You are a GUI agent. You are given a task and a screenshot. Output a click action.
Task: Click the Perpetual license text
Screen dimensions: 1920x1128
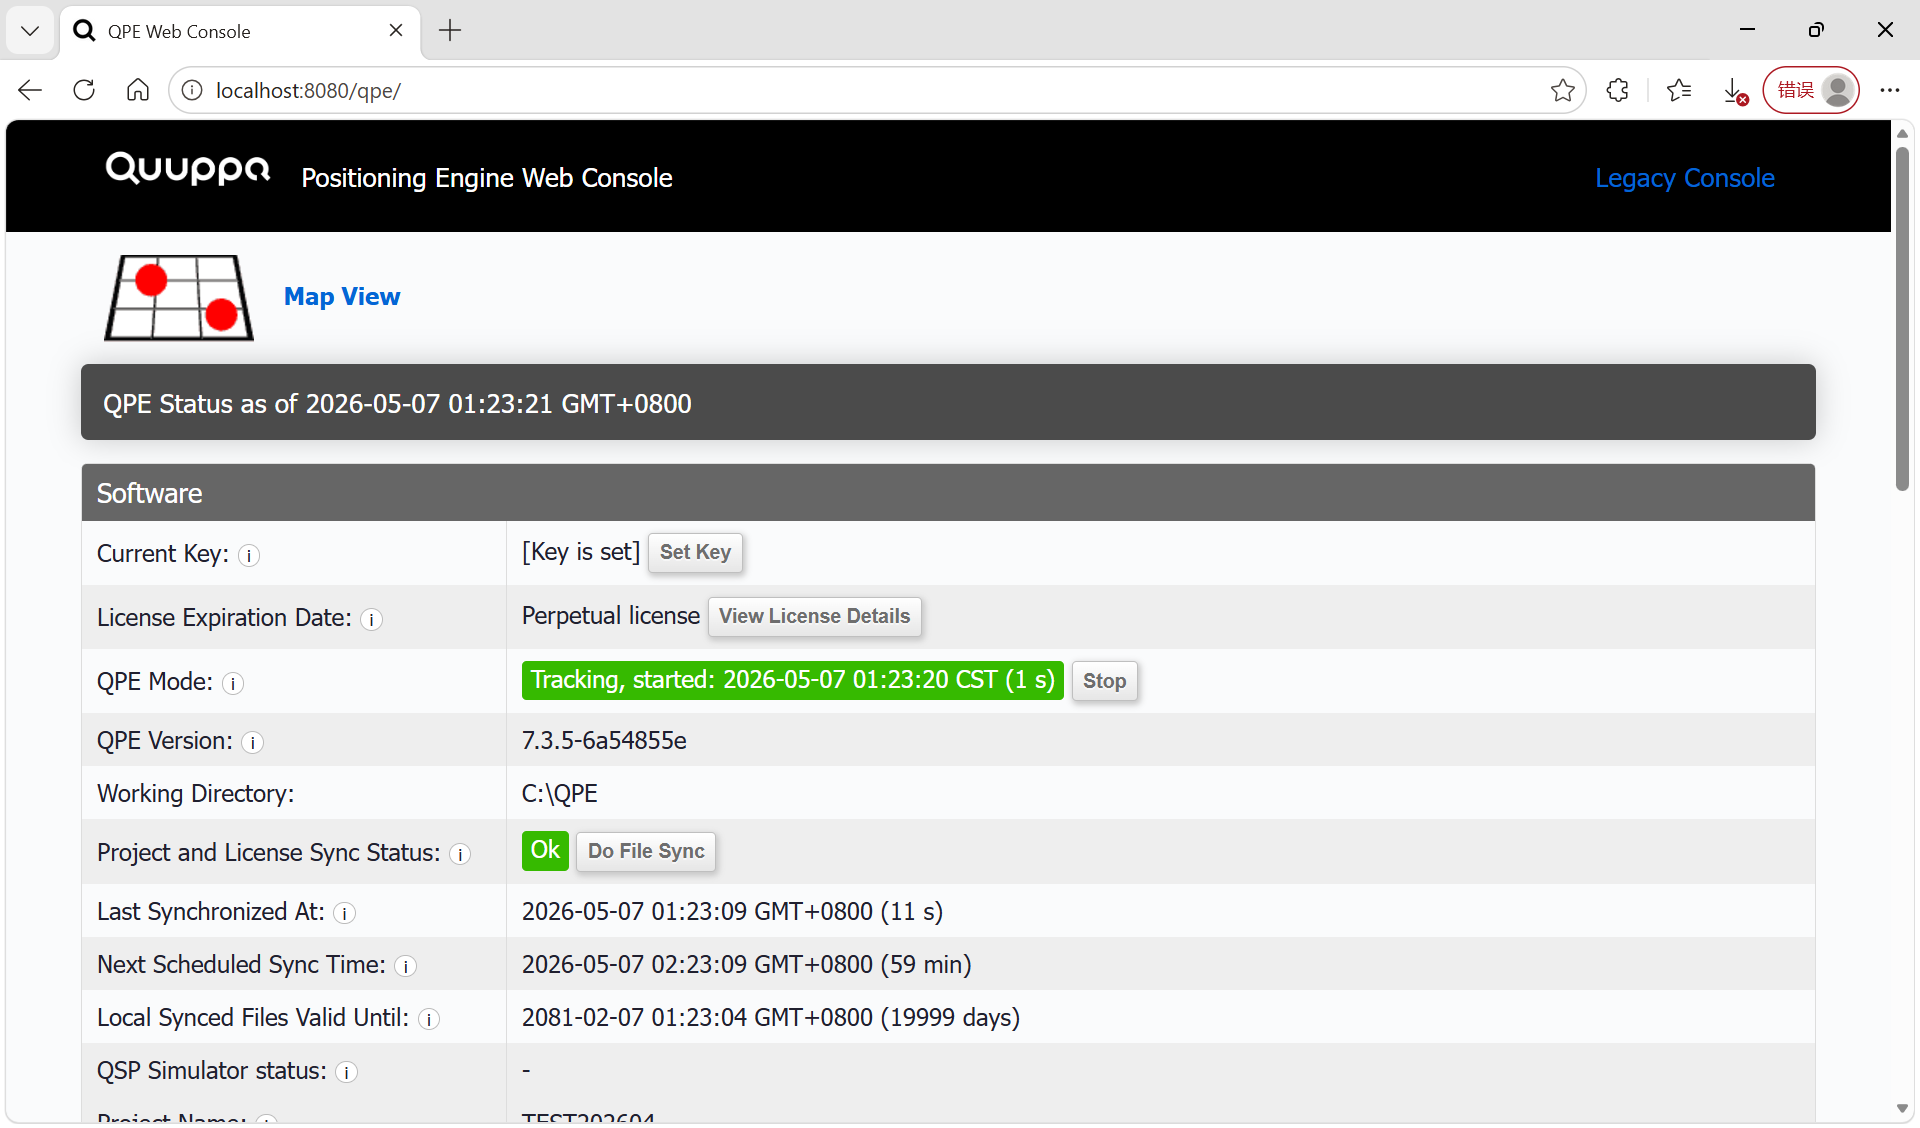(x=611, y=616)
